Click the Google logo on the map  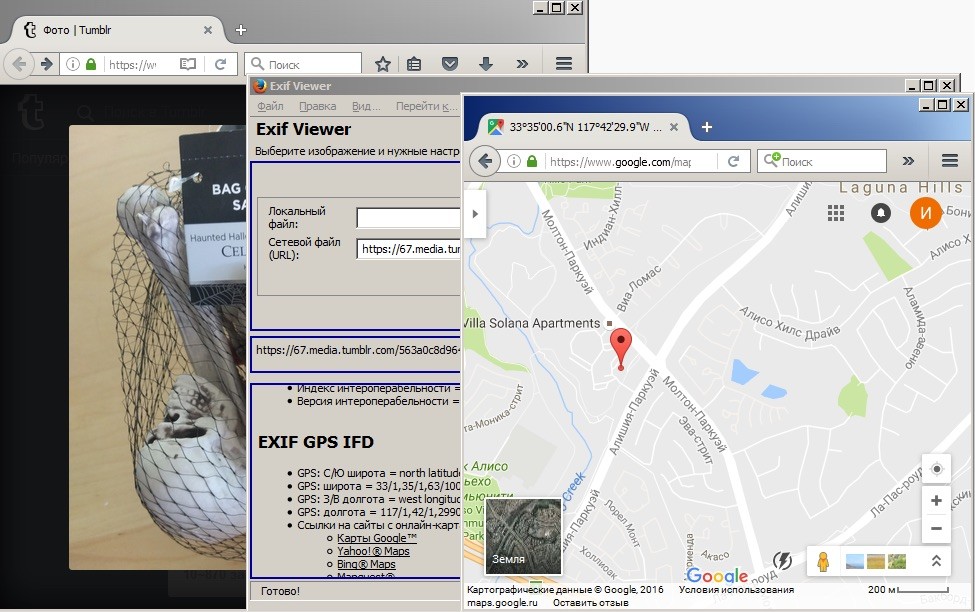click(717, 576)
